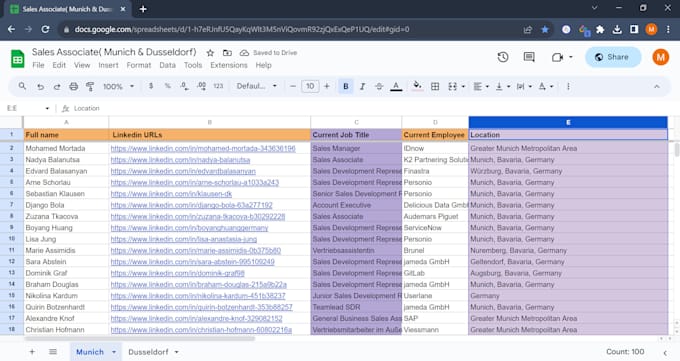The image size is (680, 361).
Task: Format as currency with dollar icon
Action: [x=150, y=86]
